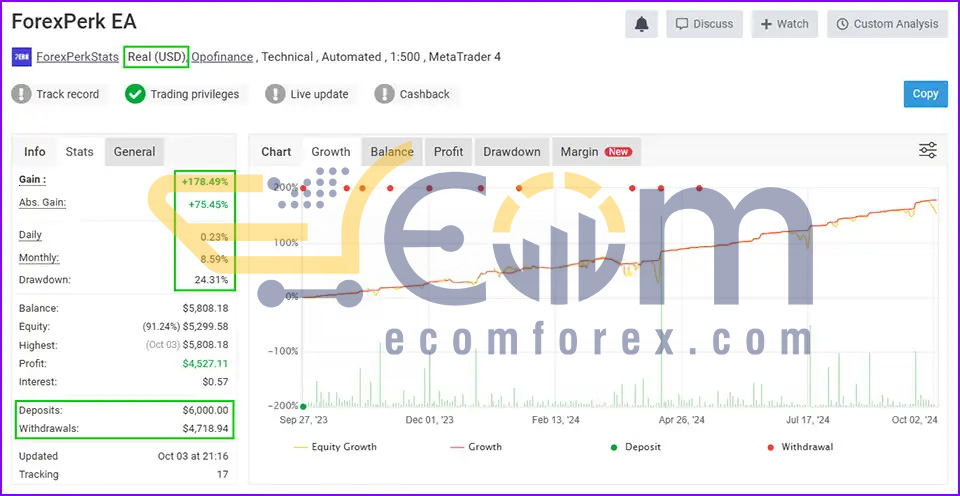Image resolution: width=960 pixels, height=496 pixels.
Task: Toggle Withdrawal legend series
Action: point(800,447)
